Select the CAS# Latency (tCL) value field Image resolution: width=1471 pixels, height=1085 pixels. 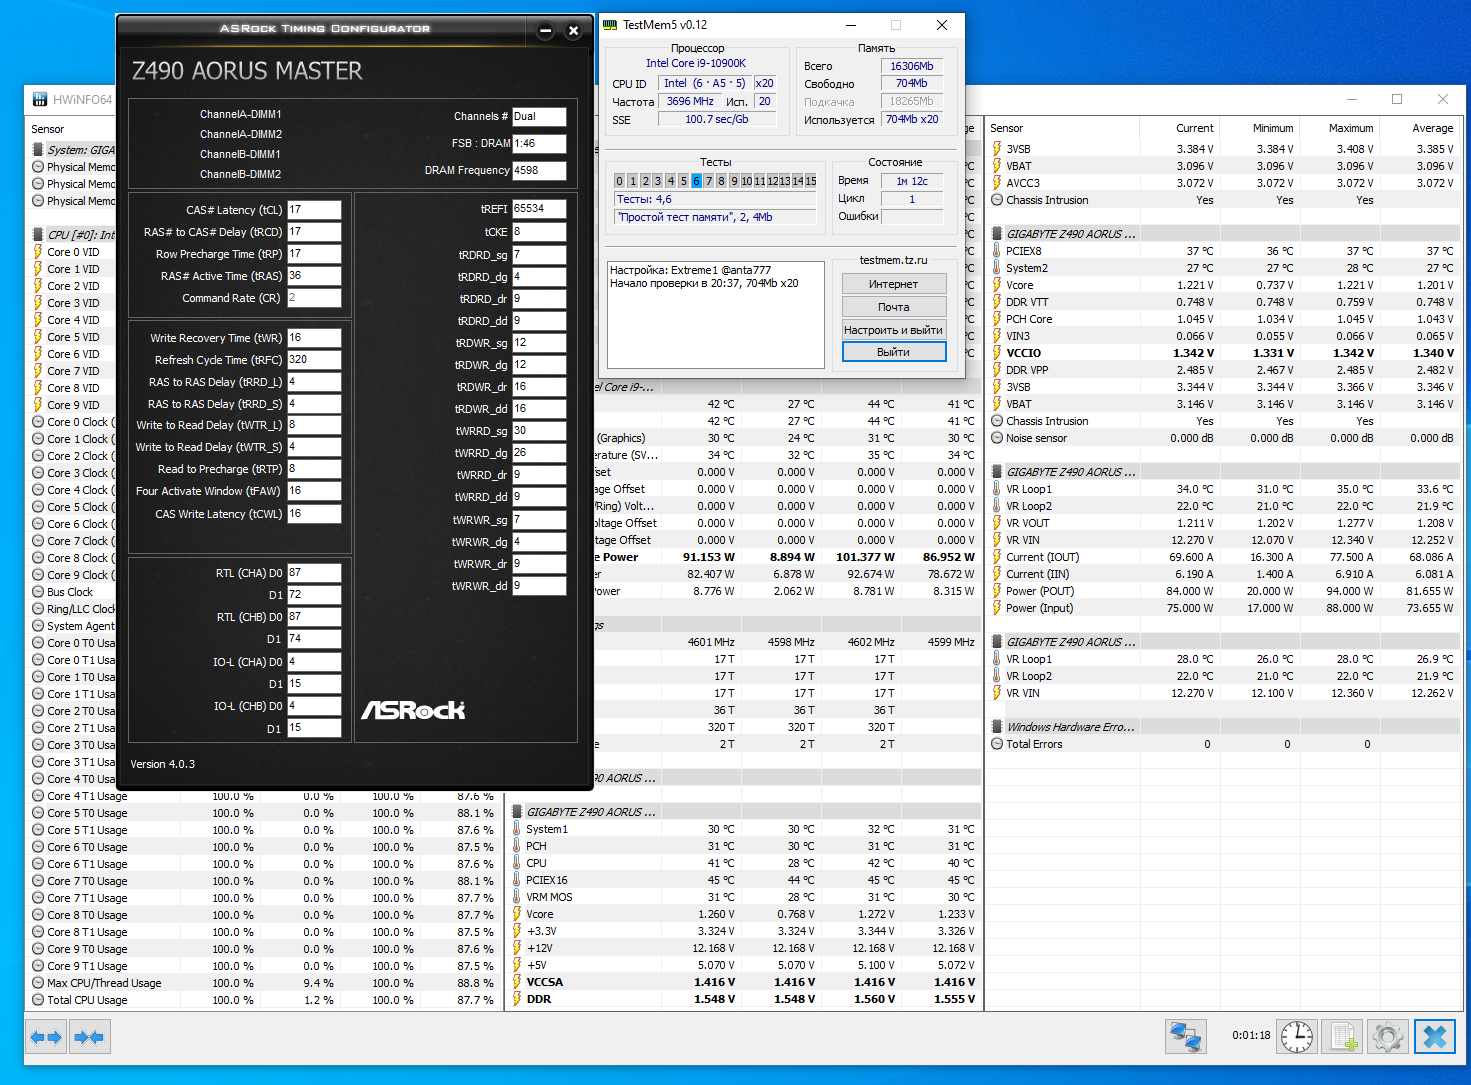pos(314,210)
